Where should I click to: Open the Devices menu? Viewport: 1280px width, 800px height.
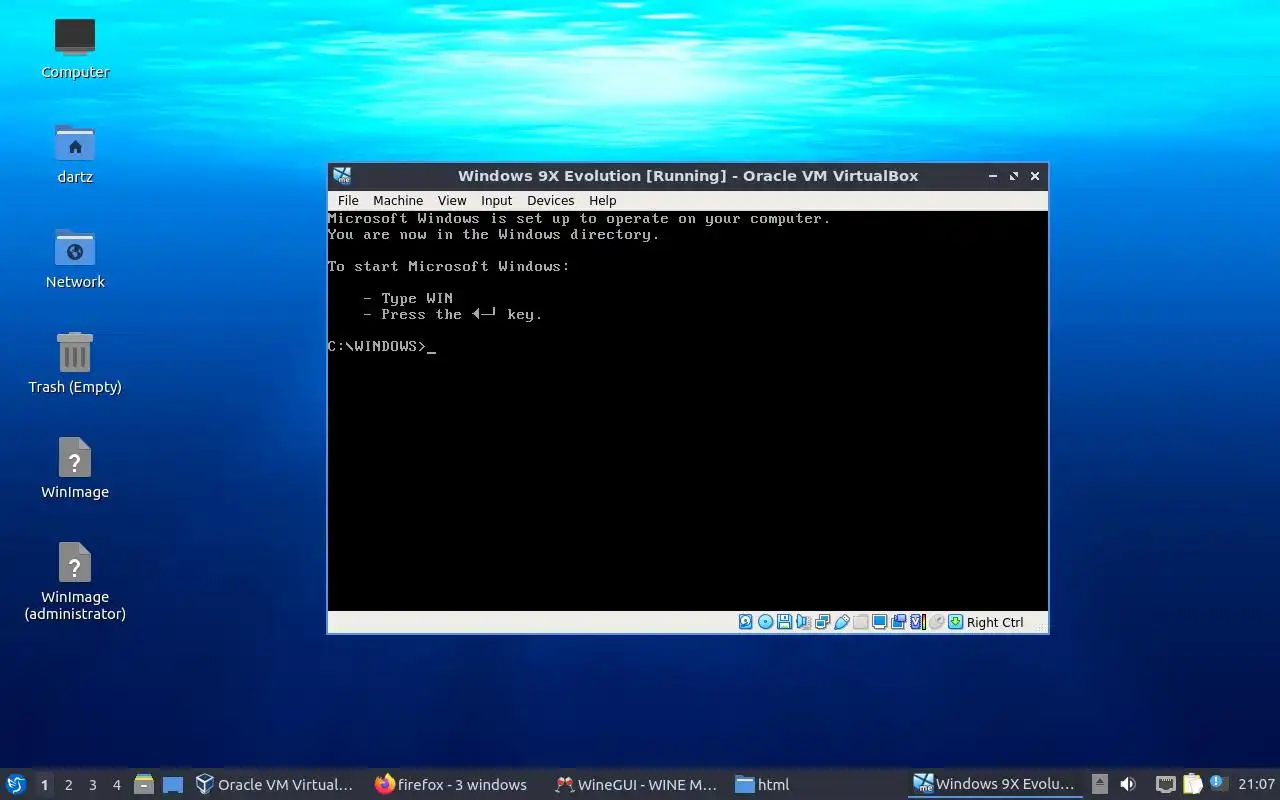point(550,200)
